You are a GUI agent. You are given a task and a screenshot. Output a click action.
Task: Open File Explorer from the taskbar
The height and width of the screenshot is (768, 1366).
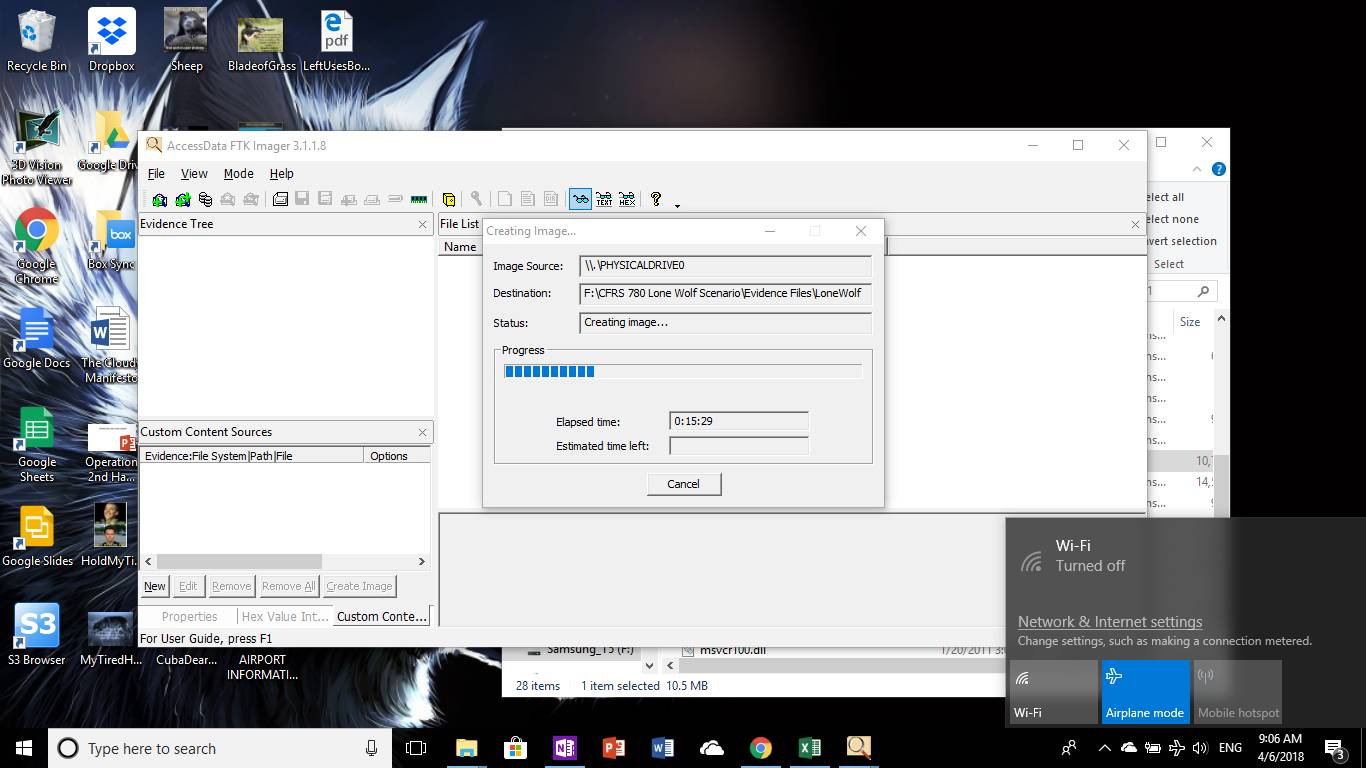466,748
